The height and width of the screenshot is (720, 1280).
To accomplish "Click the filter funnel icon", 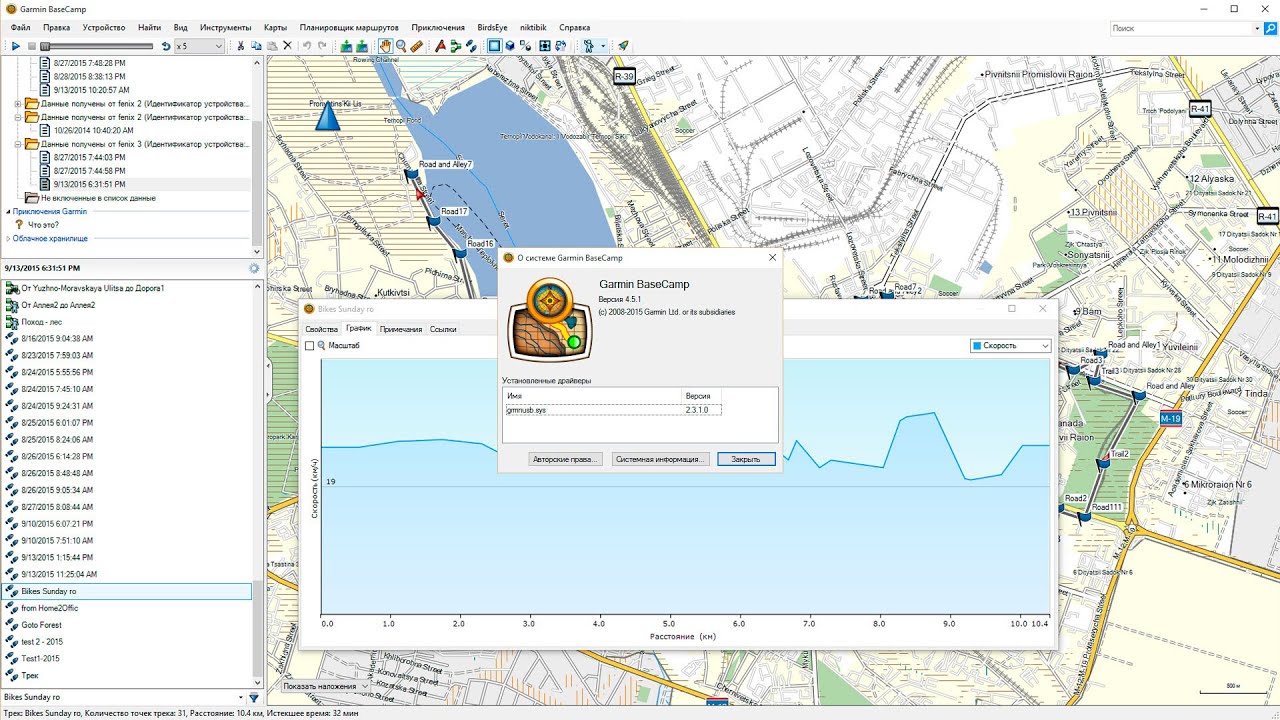I will tap(254, 698).
